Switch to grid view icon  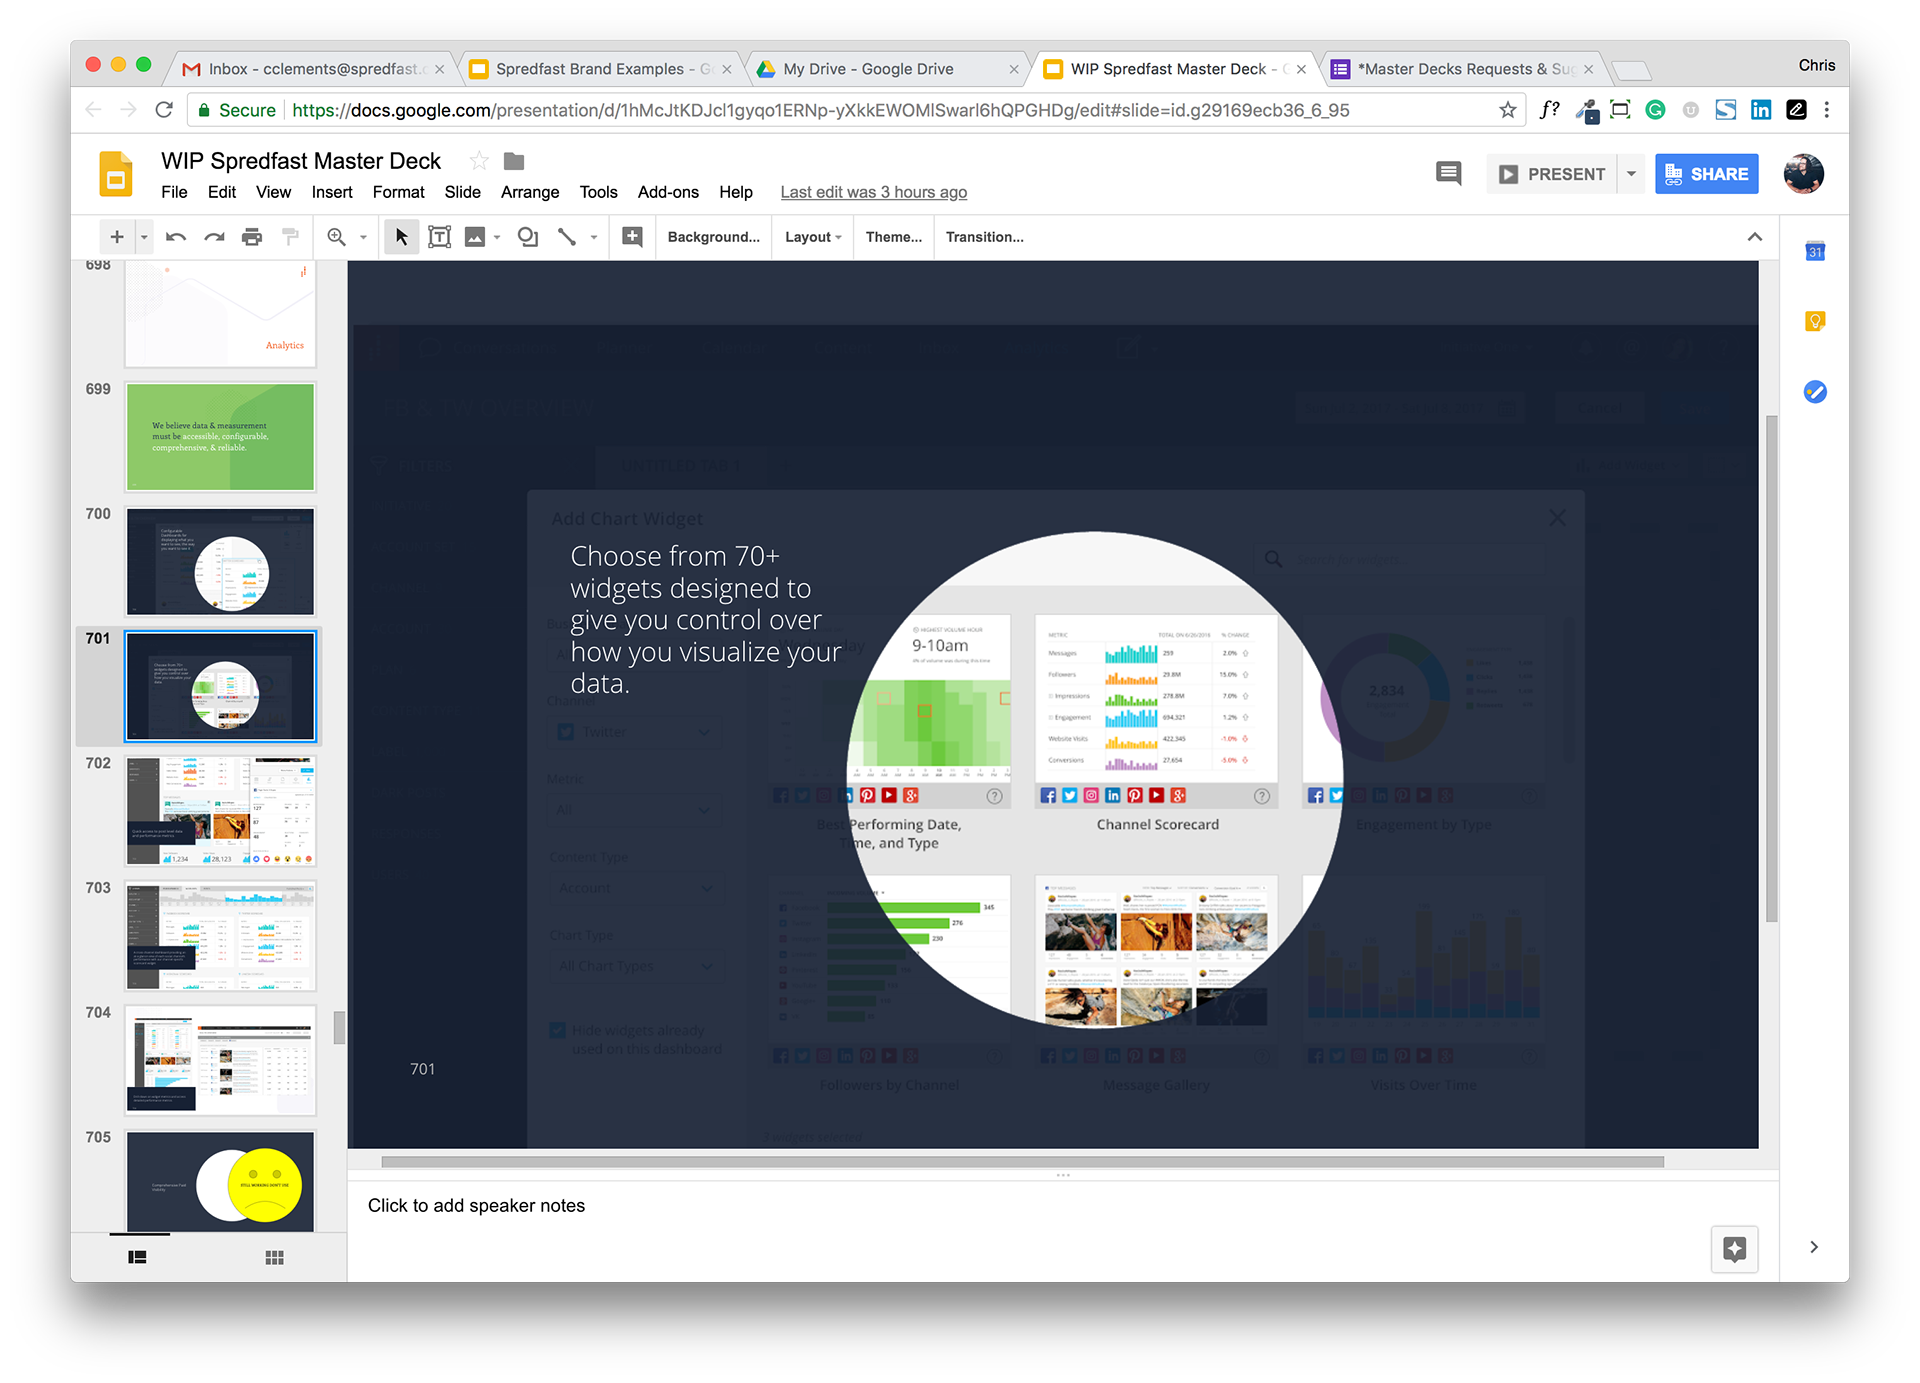tap(274, 1257)
